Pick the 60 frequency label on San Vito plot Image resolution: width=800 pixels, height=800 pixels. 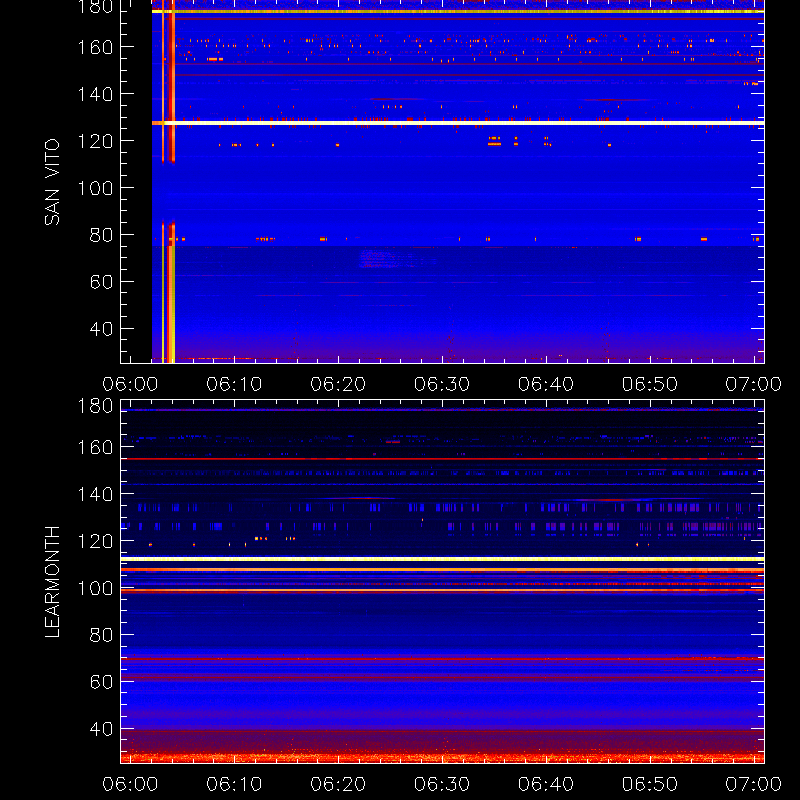102,282
